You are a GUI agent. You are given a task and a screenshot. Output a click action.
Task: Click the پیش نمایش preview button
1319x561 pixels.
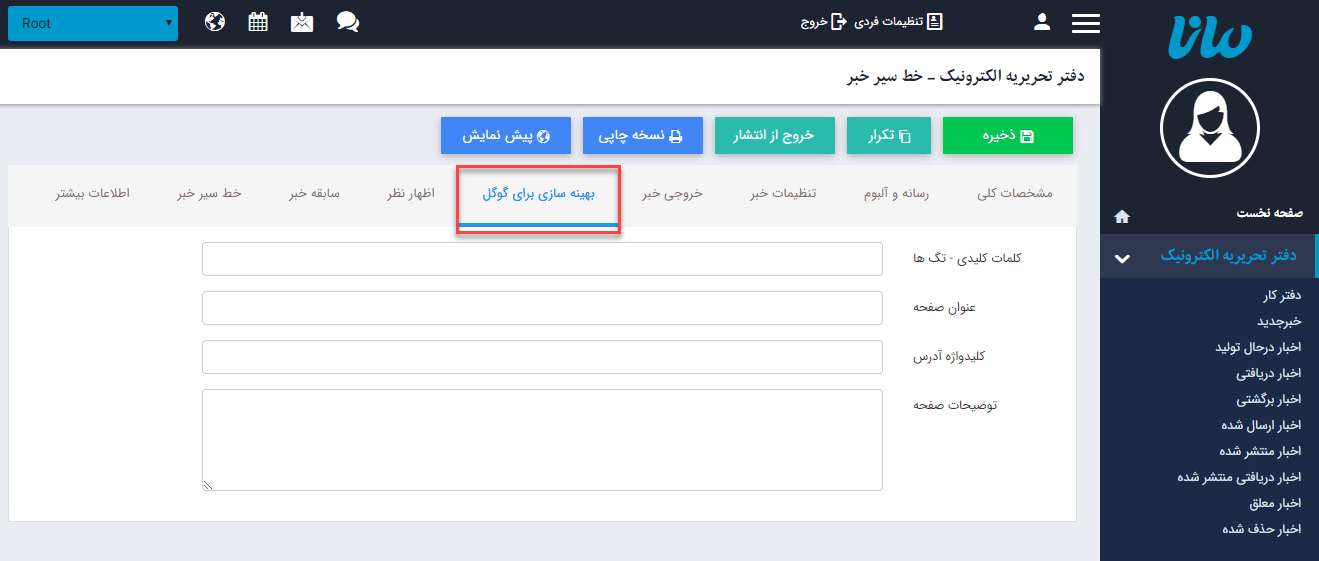506,136
